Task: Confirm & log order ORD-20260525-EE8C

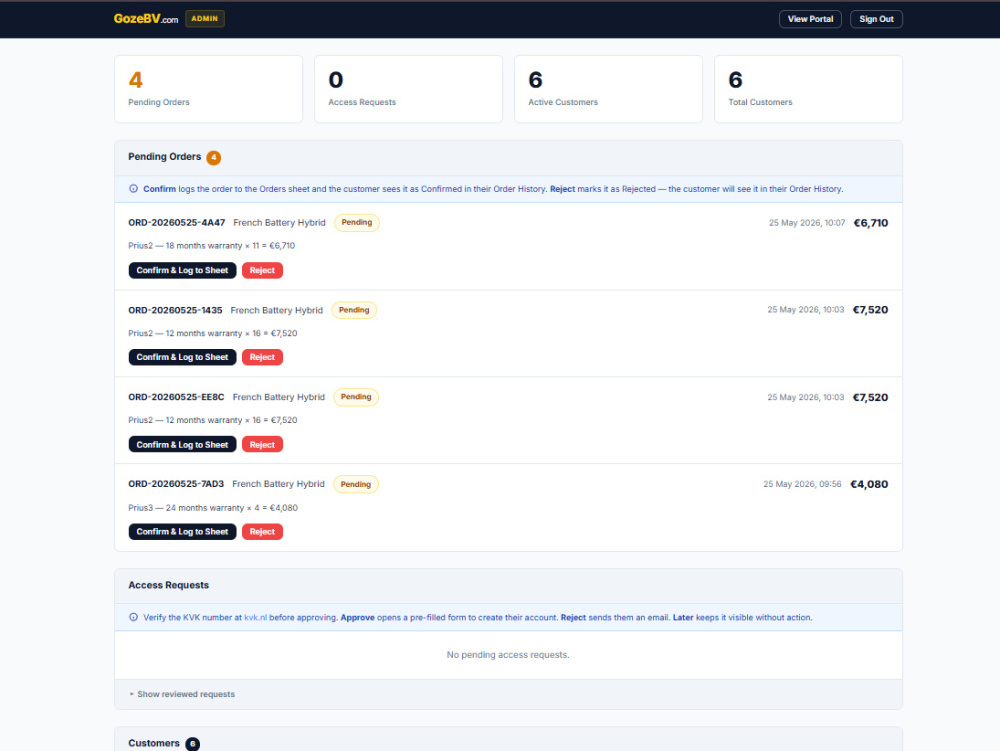Action: (182, 444)
